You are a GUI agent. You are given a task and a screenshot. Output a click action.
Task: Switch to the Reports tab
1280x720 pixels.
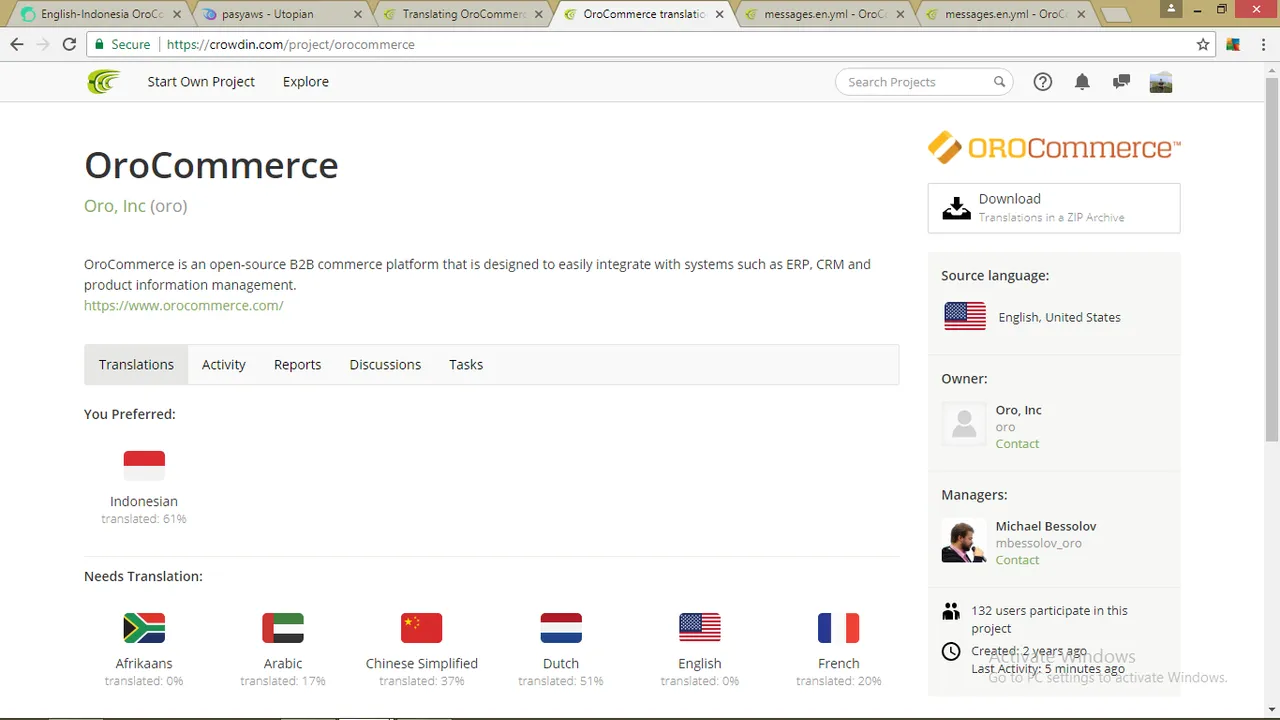coord(297,364)
